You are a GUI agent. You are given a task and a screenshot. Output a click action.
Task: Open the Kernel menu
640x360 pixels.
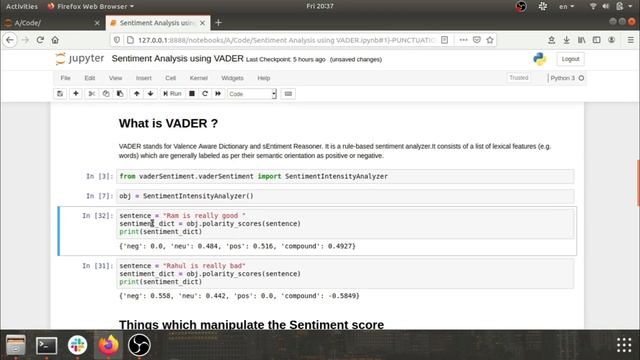point(199,78)
